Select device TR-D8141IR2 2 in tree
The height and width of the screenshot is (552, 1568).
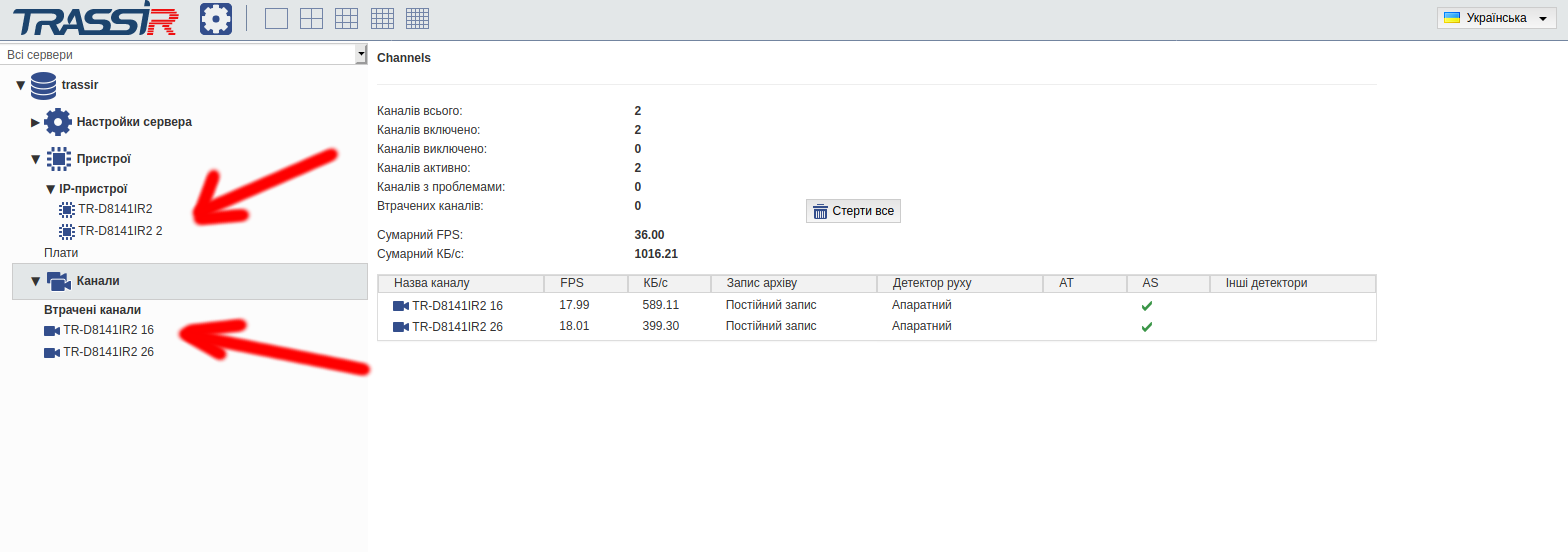click(x=119, y=231)
